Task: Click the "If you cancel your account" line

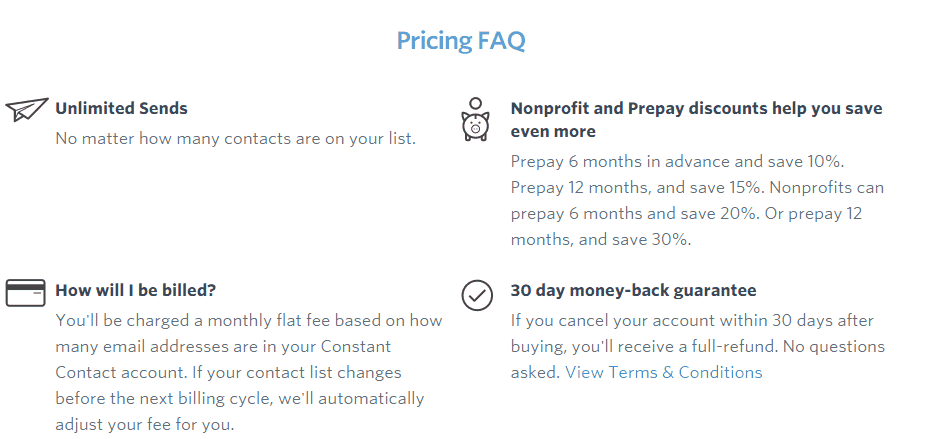Action: pos(692,320)
